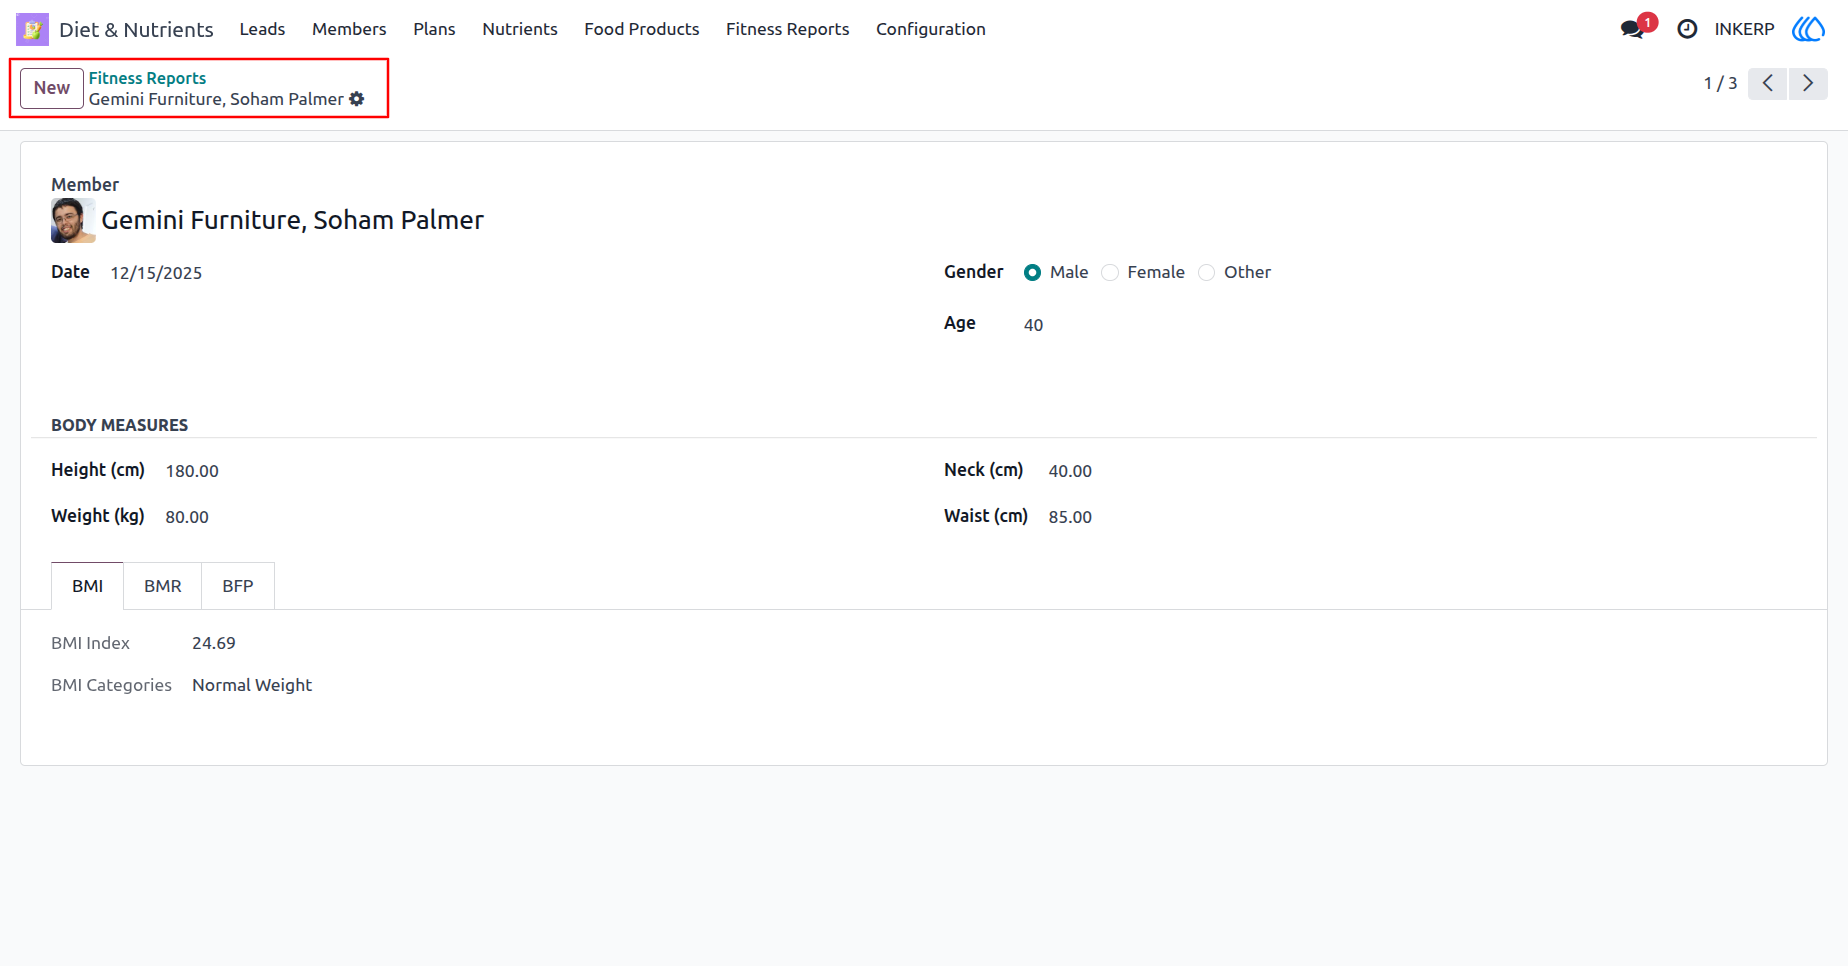The height and width of the screenshot is (966, 1848).
Task: Open the Configuration menu
Action: click(x=931, y=29)
